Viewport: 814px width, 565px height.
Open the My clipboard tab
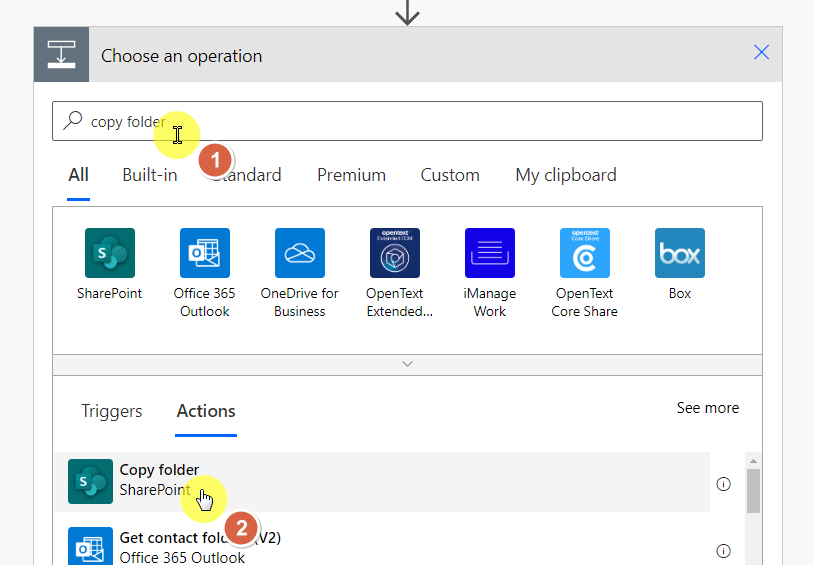pos(566,175)
